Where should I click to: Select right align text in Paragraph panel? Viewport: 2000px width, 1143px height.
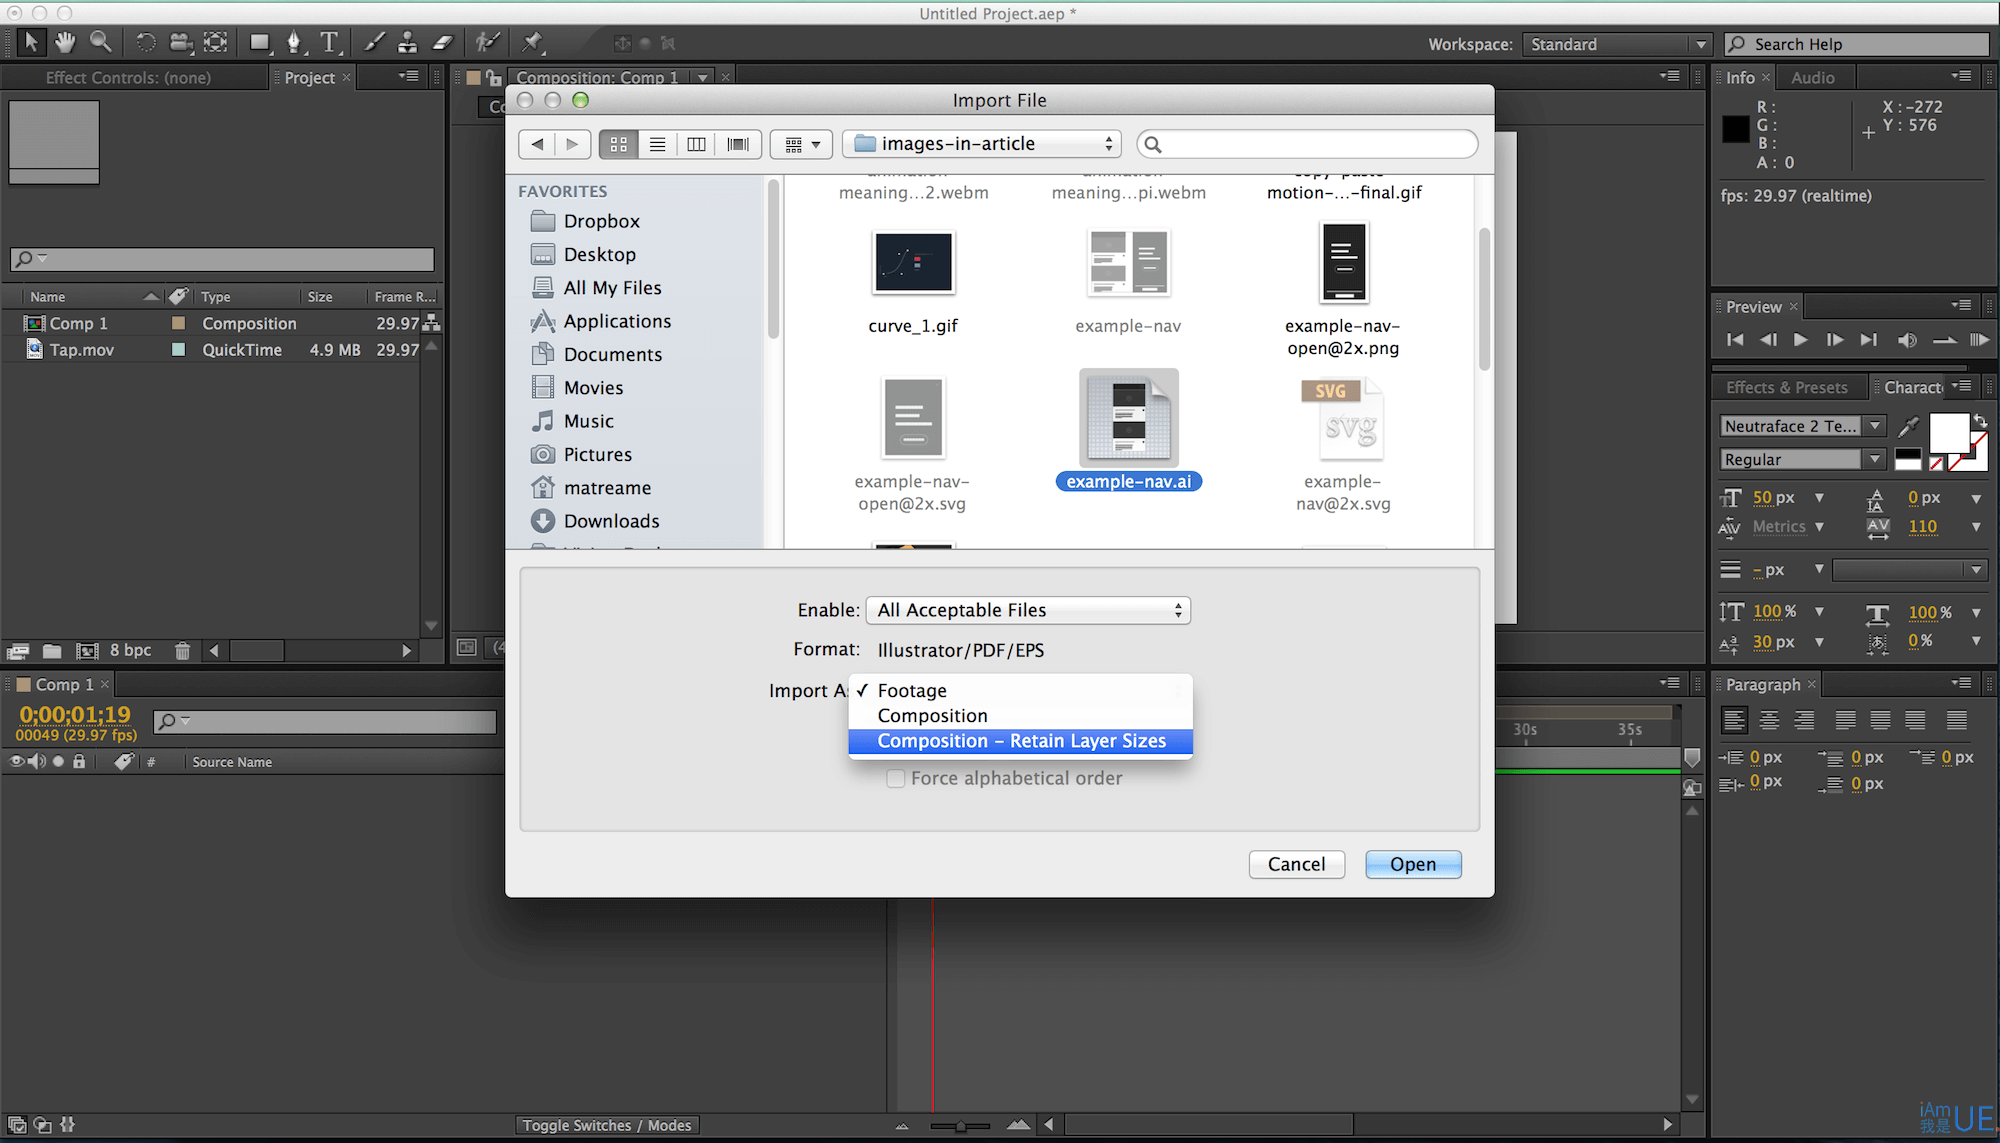(1804, 720)
